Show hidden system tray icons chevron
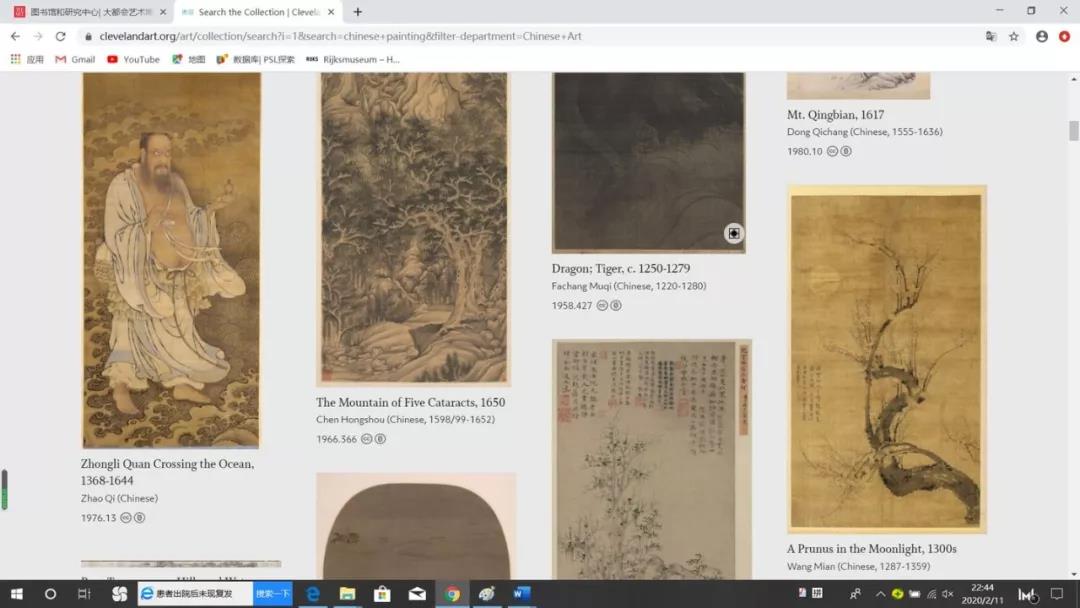The image size is (1080, 608). pyautogui.click(x=880, y=594)
